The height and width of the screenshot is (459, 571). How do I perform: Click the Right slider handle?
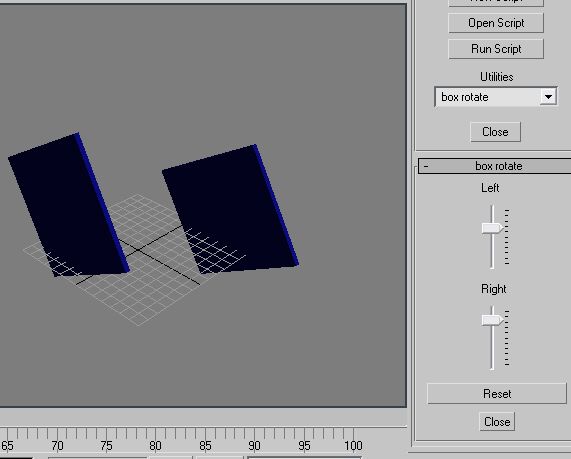pos(492,320)
